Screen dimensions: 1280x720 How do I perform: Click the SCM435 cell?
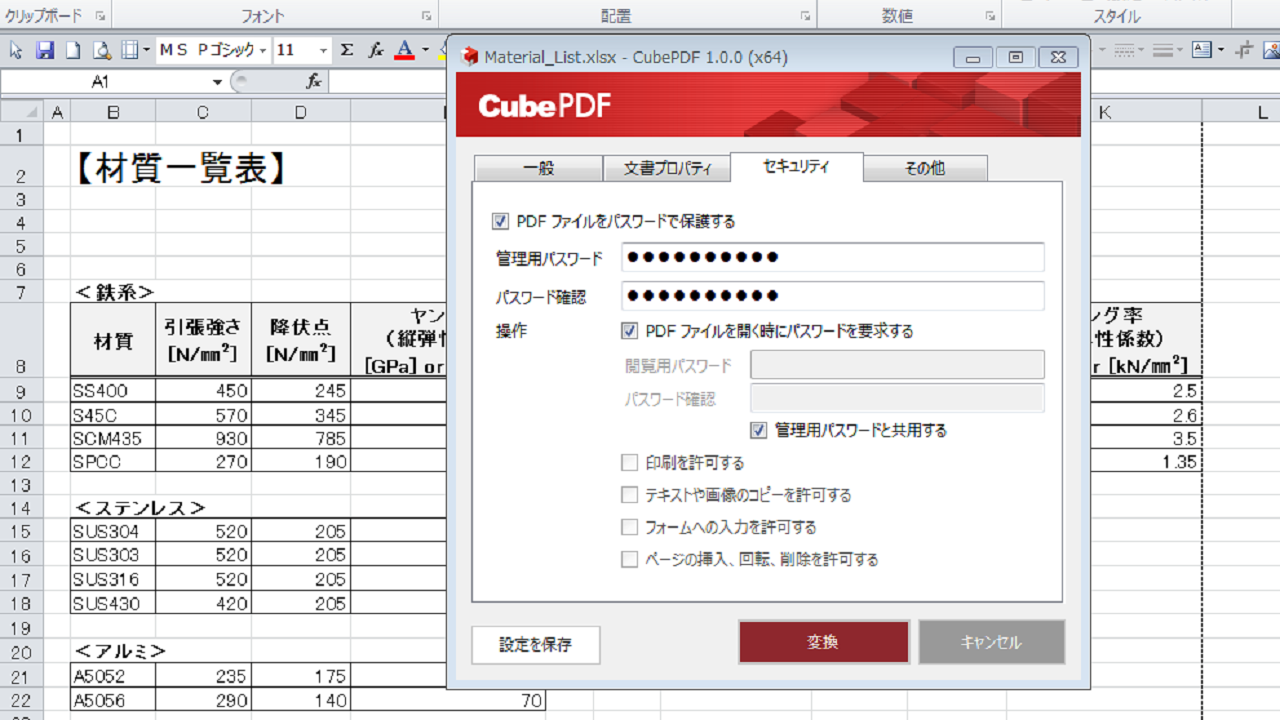113,438
